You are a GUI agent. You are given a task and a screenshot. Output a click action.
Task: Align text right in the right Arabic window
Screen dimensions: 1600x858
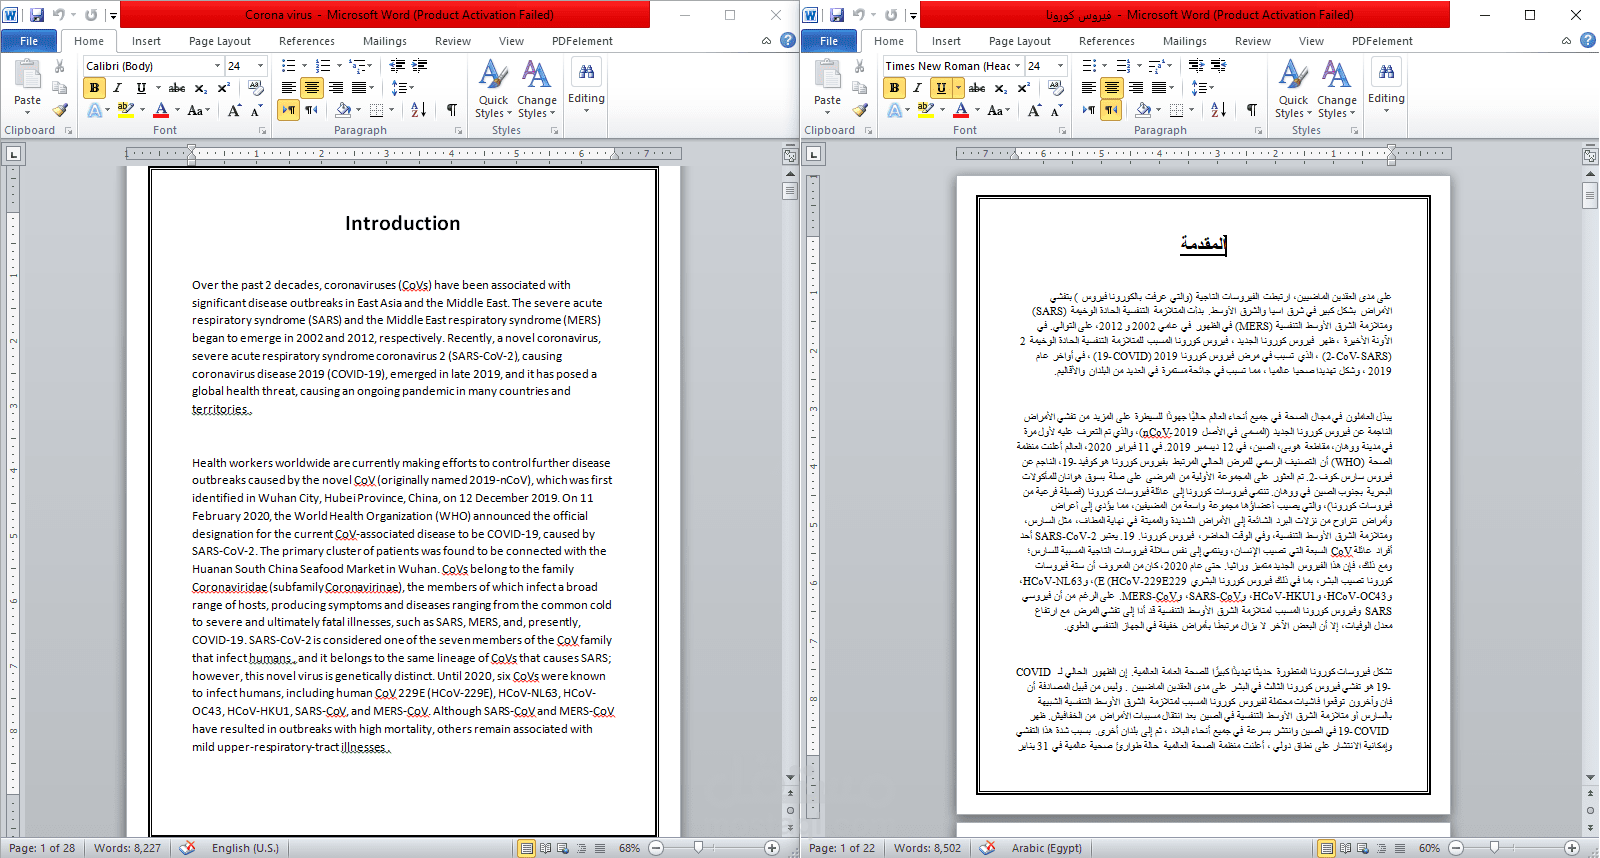click(1136, 88)
